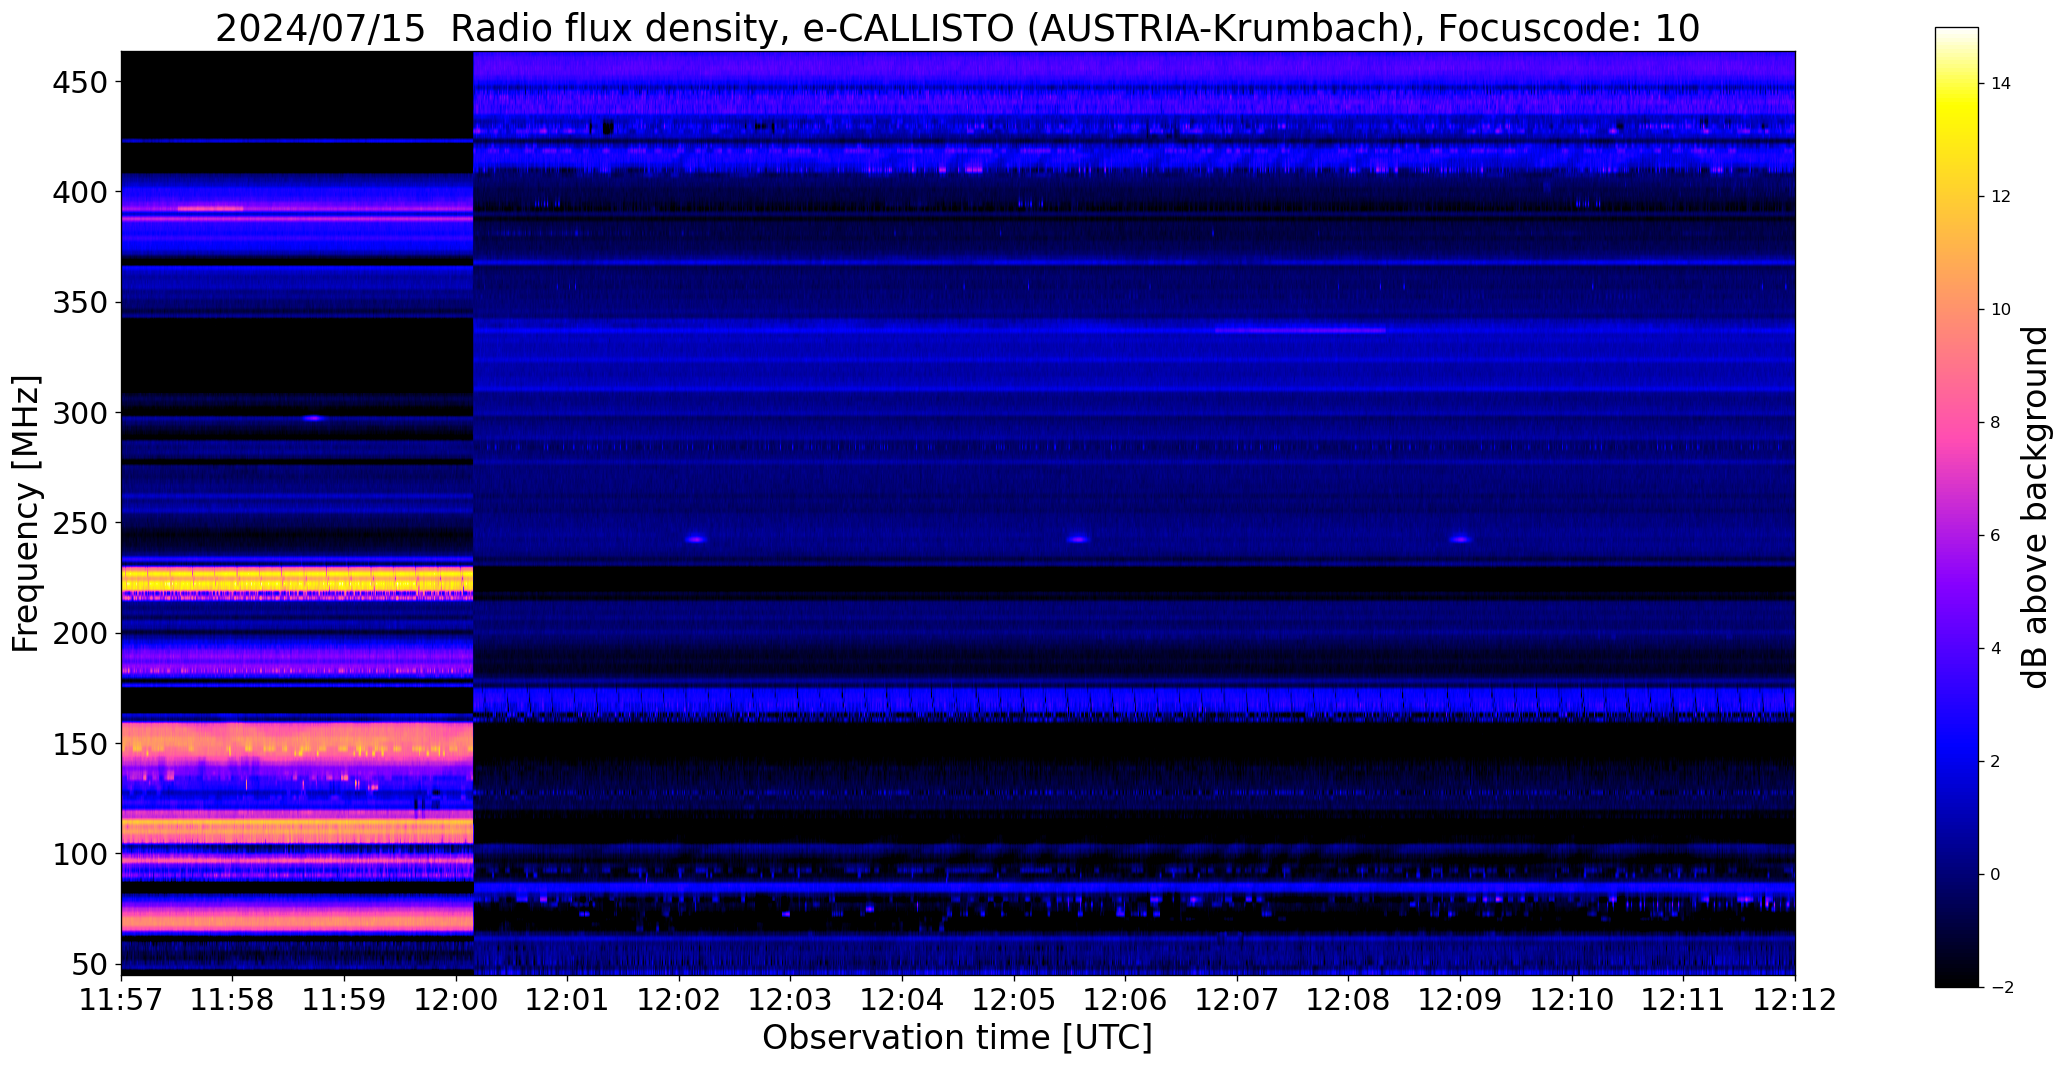2066x1067 pixels.
Task: Click the 150 frequency tick label
Action: click(78, 745)
